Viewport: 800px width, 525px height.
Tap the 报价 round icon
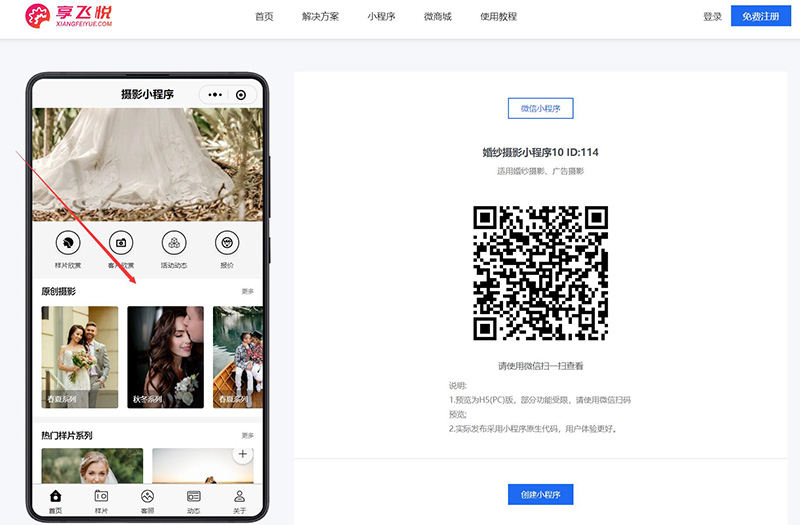pyautogui.click(x=227, y=242)
